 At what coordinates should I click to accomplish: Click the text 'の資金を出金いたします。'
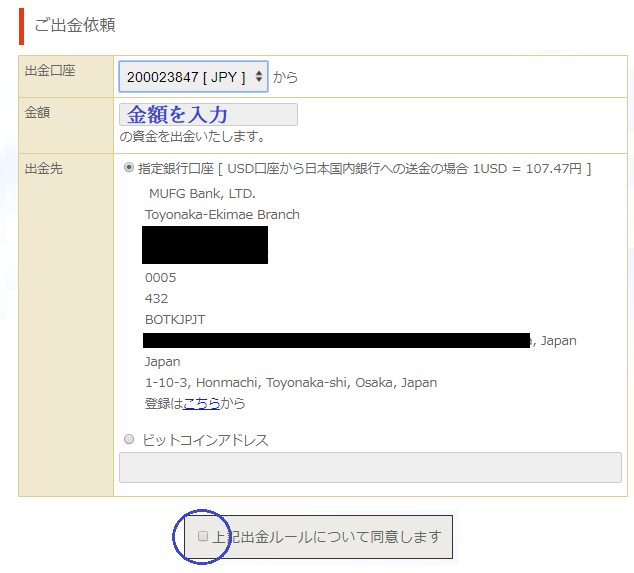pyautogui.click(x=192, y=137)
